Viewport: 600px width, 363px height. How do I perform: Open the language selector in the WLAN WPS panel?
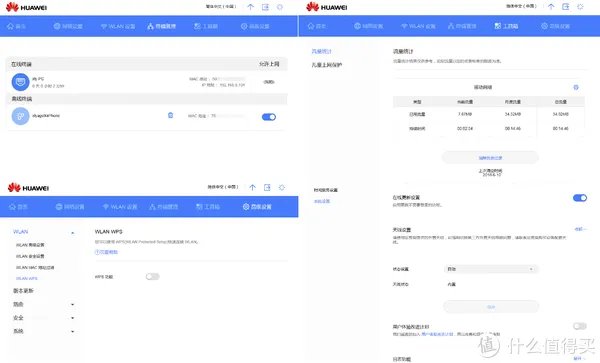223,187
